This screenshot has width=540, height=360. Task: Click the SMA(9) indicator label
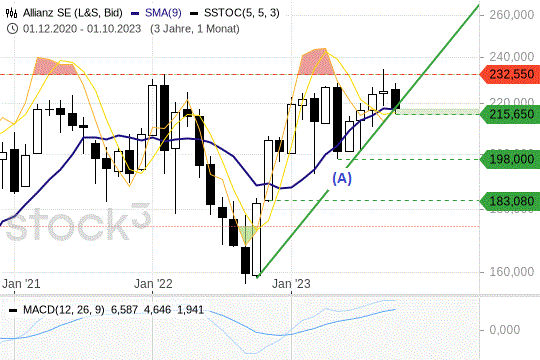click(x=163, y=13)
